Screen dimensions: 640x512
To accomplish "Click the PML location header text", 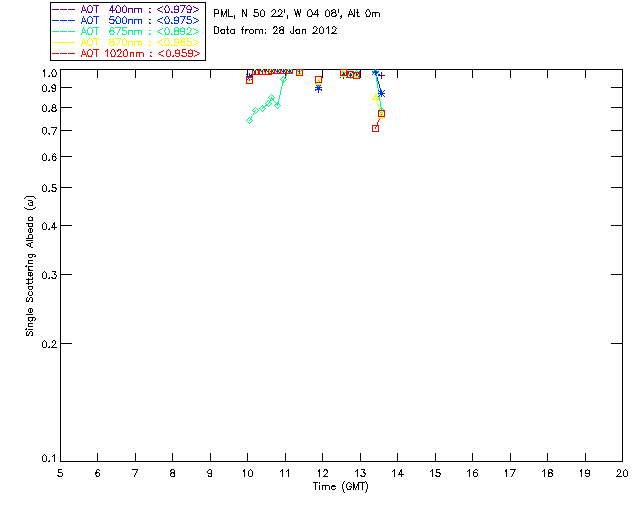I will pyautogui.click(x=297, y=14).
